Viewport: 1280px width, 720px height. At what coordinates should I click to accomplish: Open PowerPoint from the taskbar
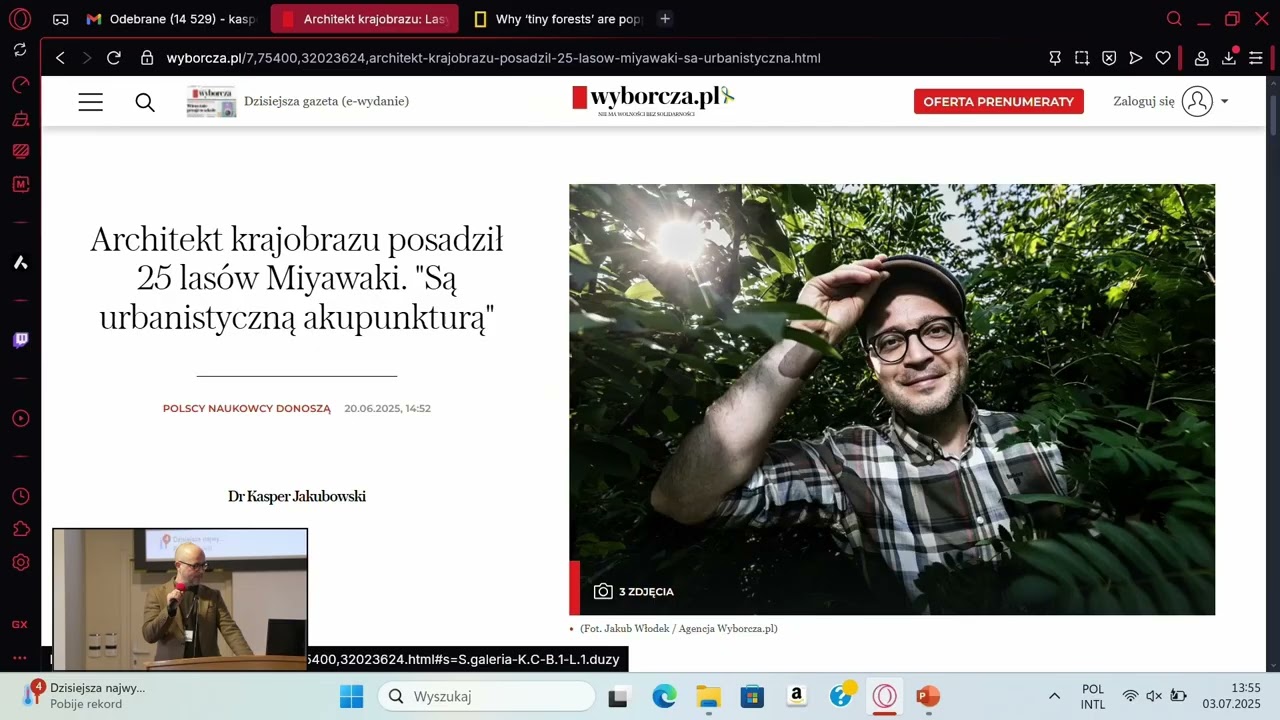tap(928, 696)
